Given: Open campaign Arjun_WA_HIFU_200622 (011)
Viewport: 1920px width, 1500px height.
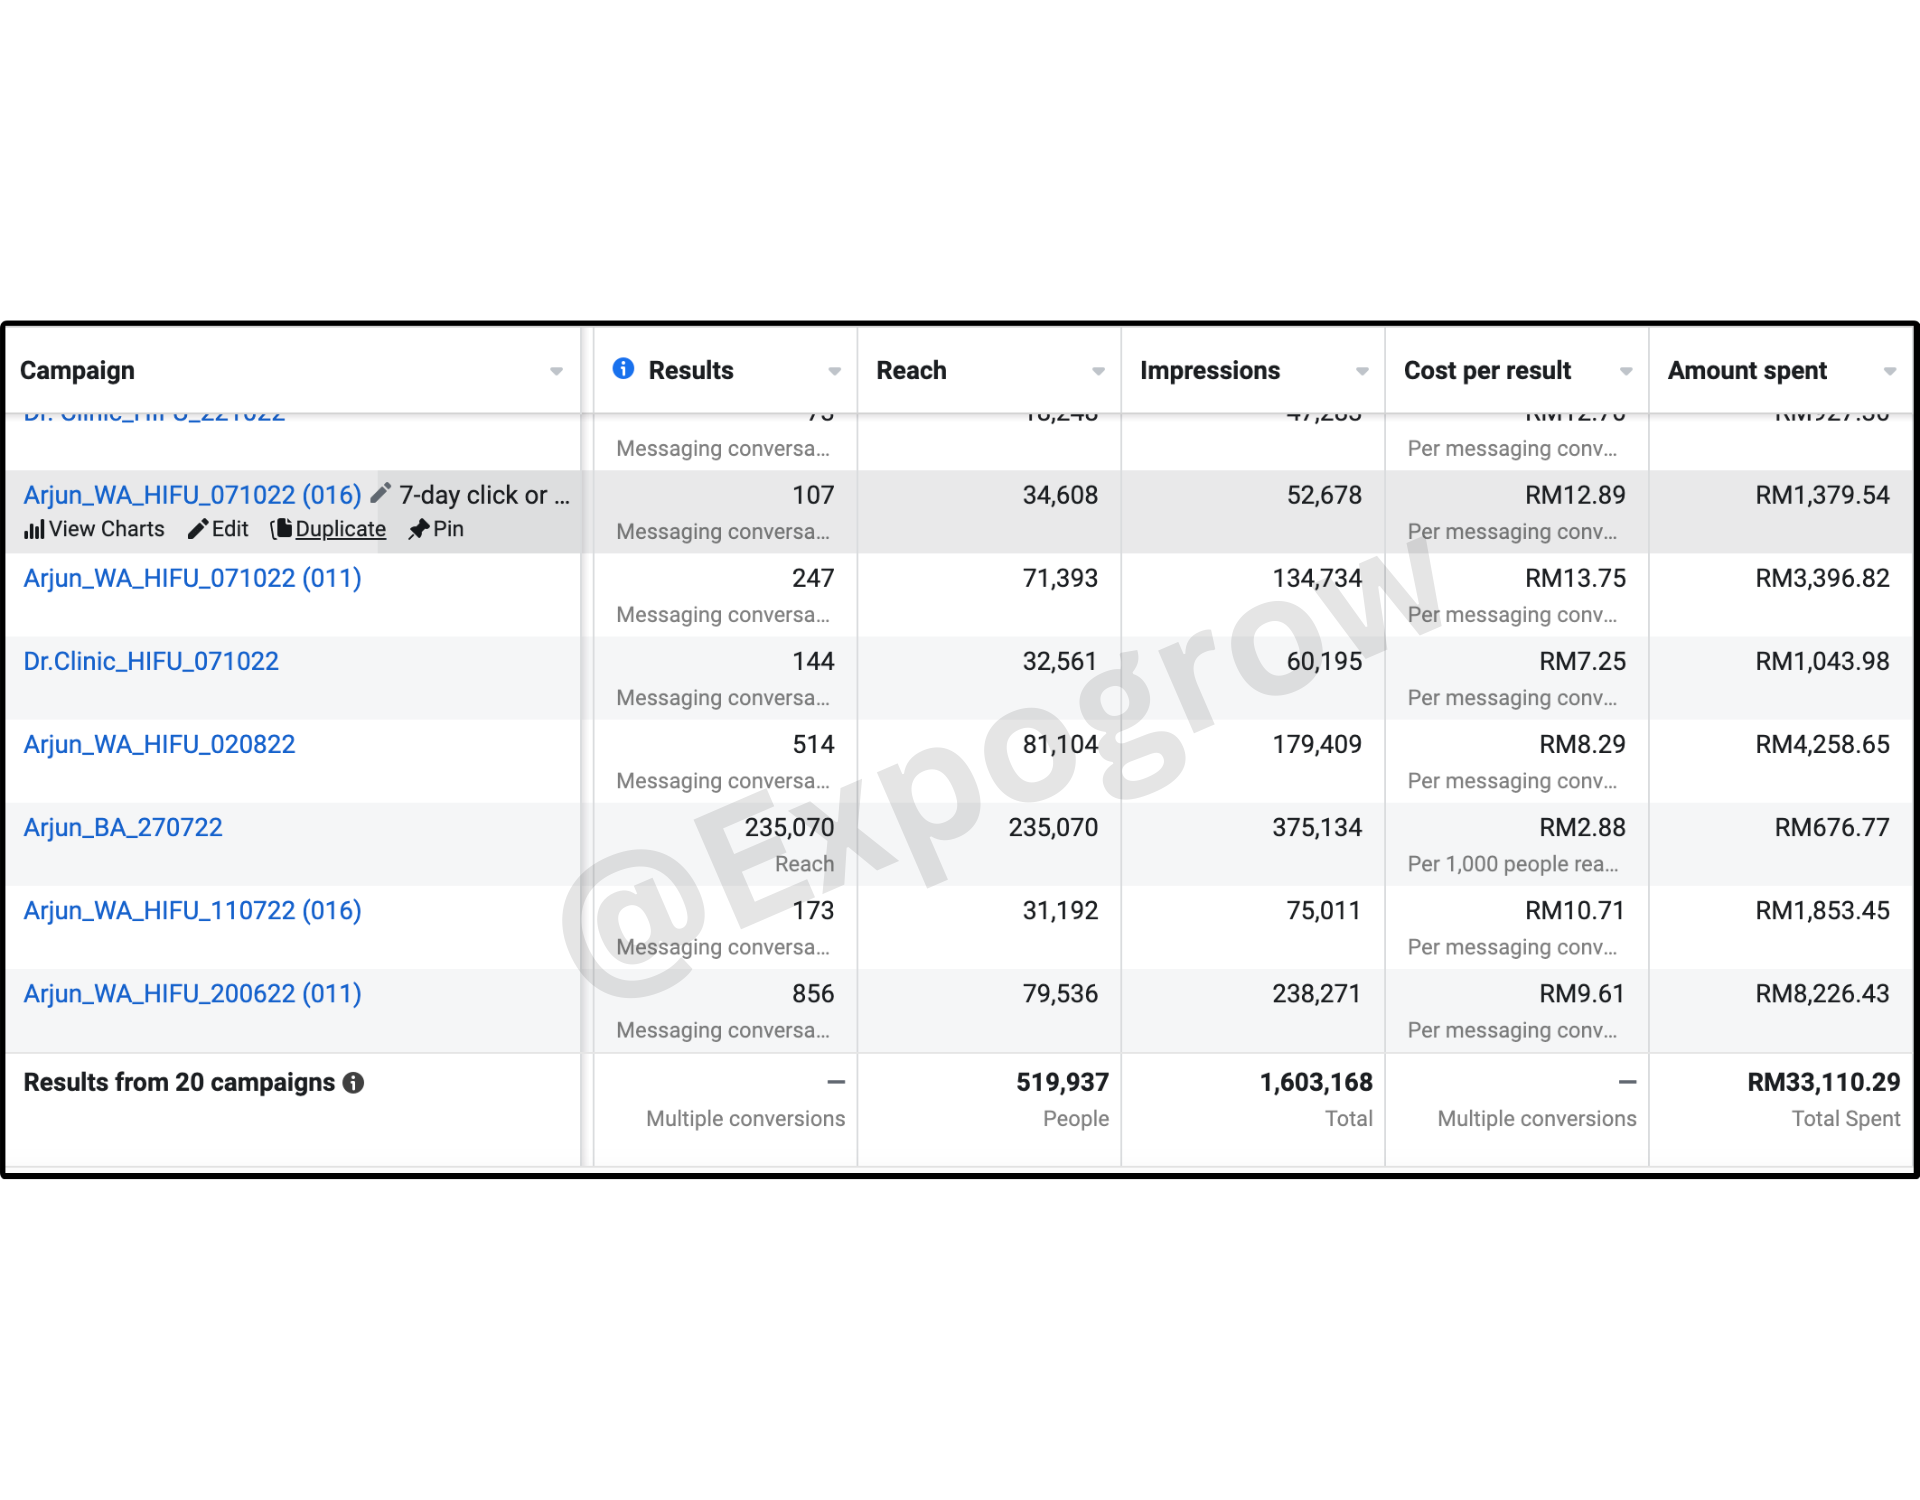Looking at the screenshot, I should click(192, 993).
